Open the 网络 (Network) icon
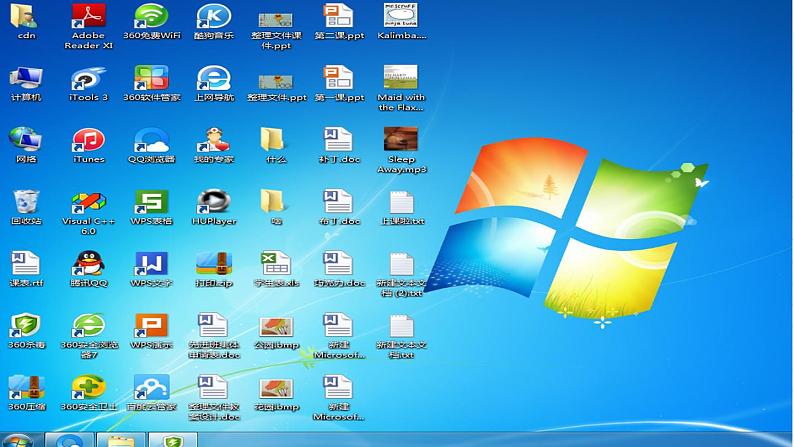This screenshot has height=447, width=794. coord(25,145)
